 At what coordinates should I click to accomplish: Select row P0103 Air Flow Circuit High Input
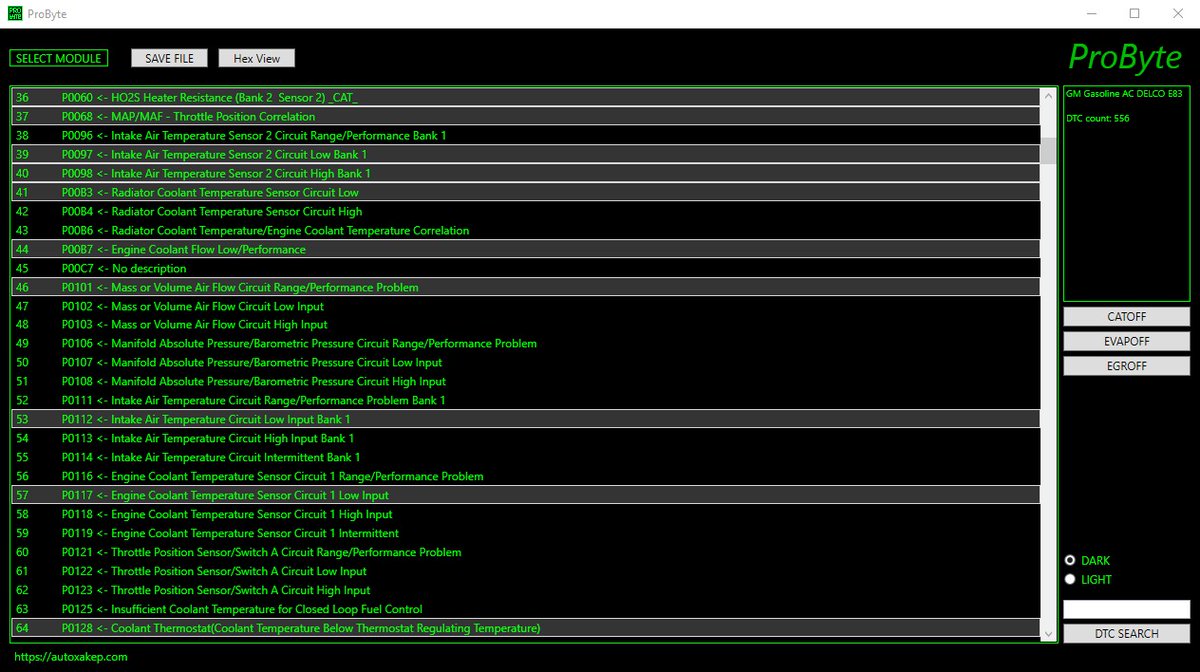pos(526,324)
